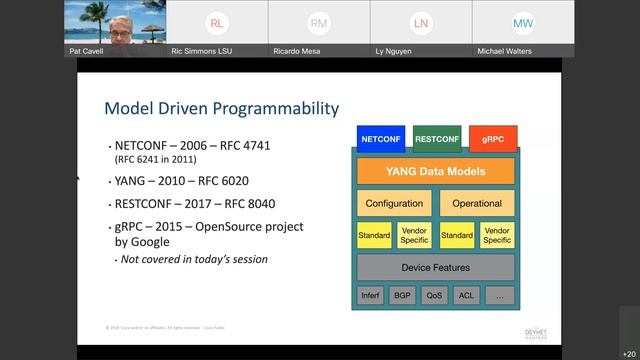Click the Pat Cavell name label

(86, 51)
